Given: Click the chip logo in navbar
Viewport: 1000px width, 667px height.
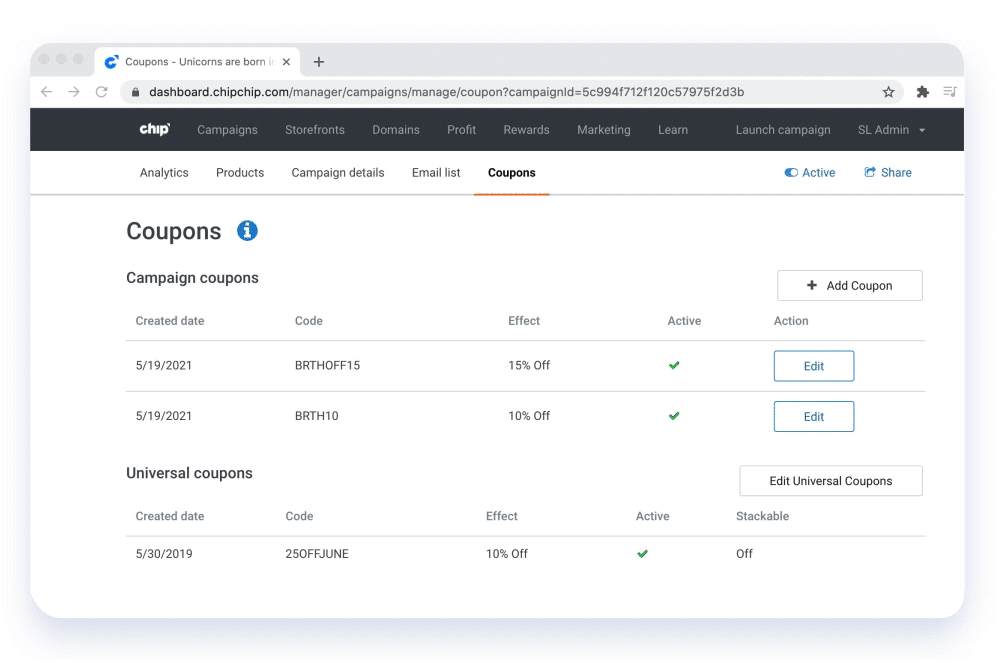Looking at the screenshot, I should click(x=154, y=129).
